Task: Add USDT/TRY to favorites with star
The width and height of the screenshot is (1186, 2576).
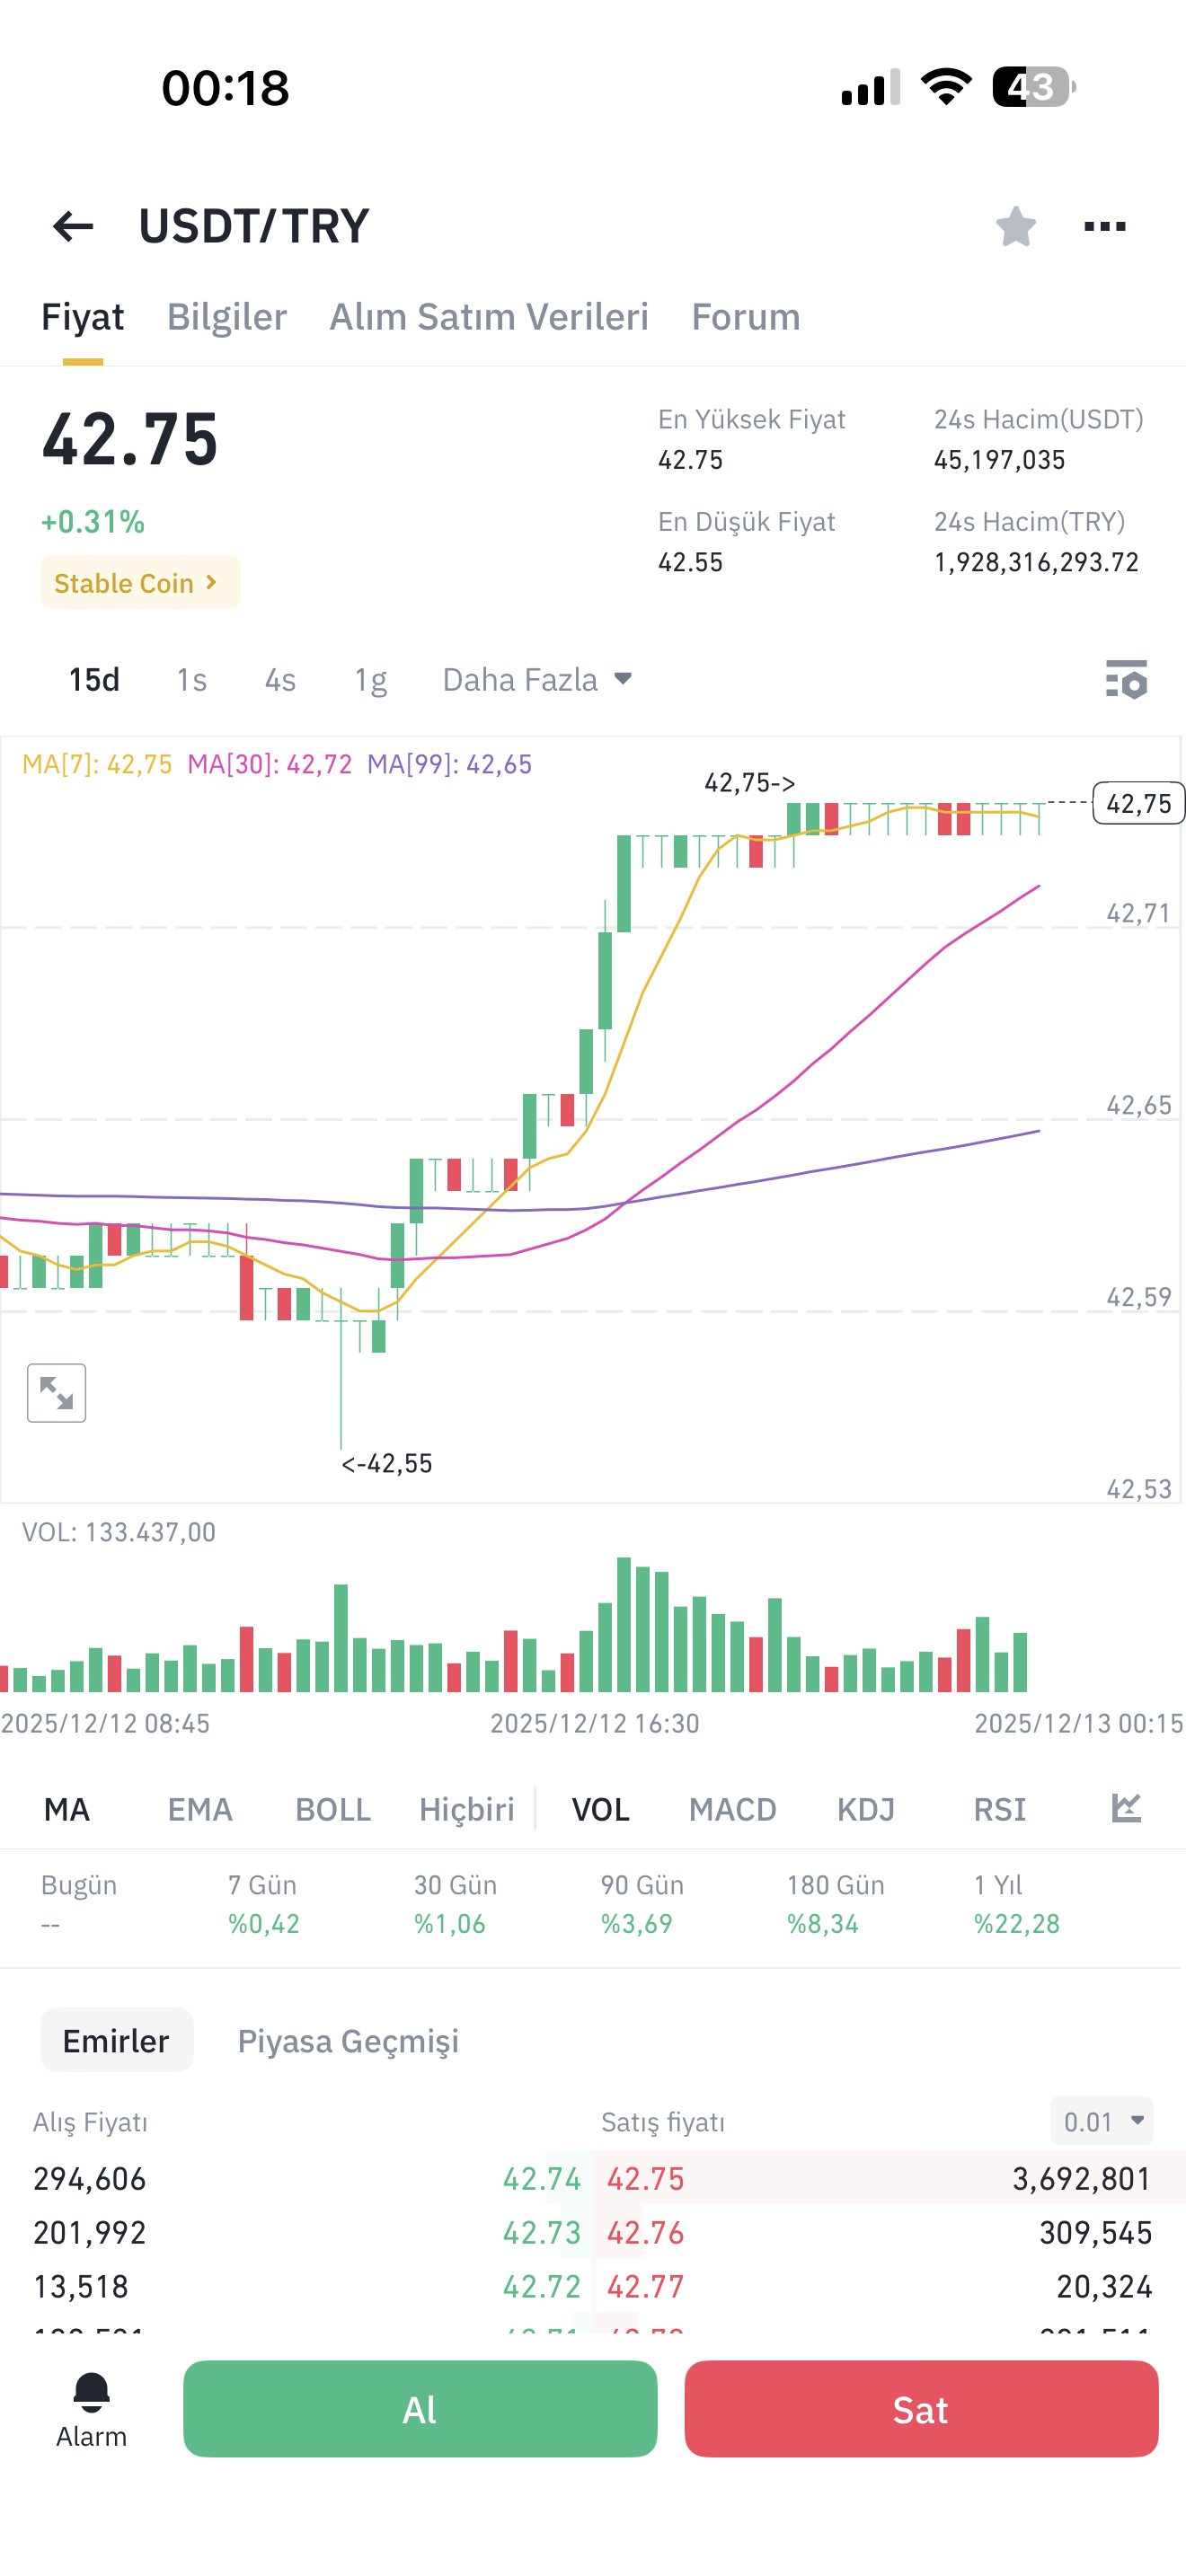Action: [x=1015, y=226]
